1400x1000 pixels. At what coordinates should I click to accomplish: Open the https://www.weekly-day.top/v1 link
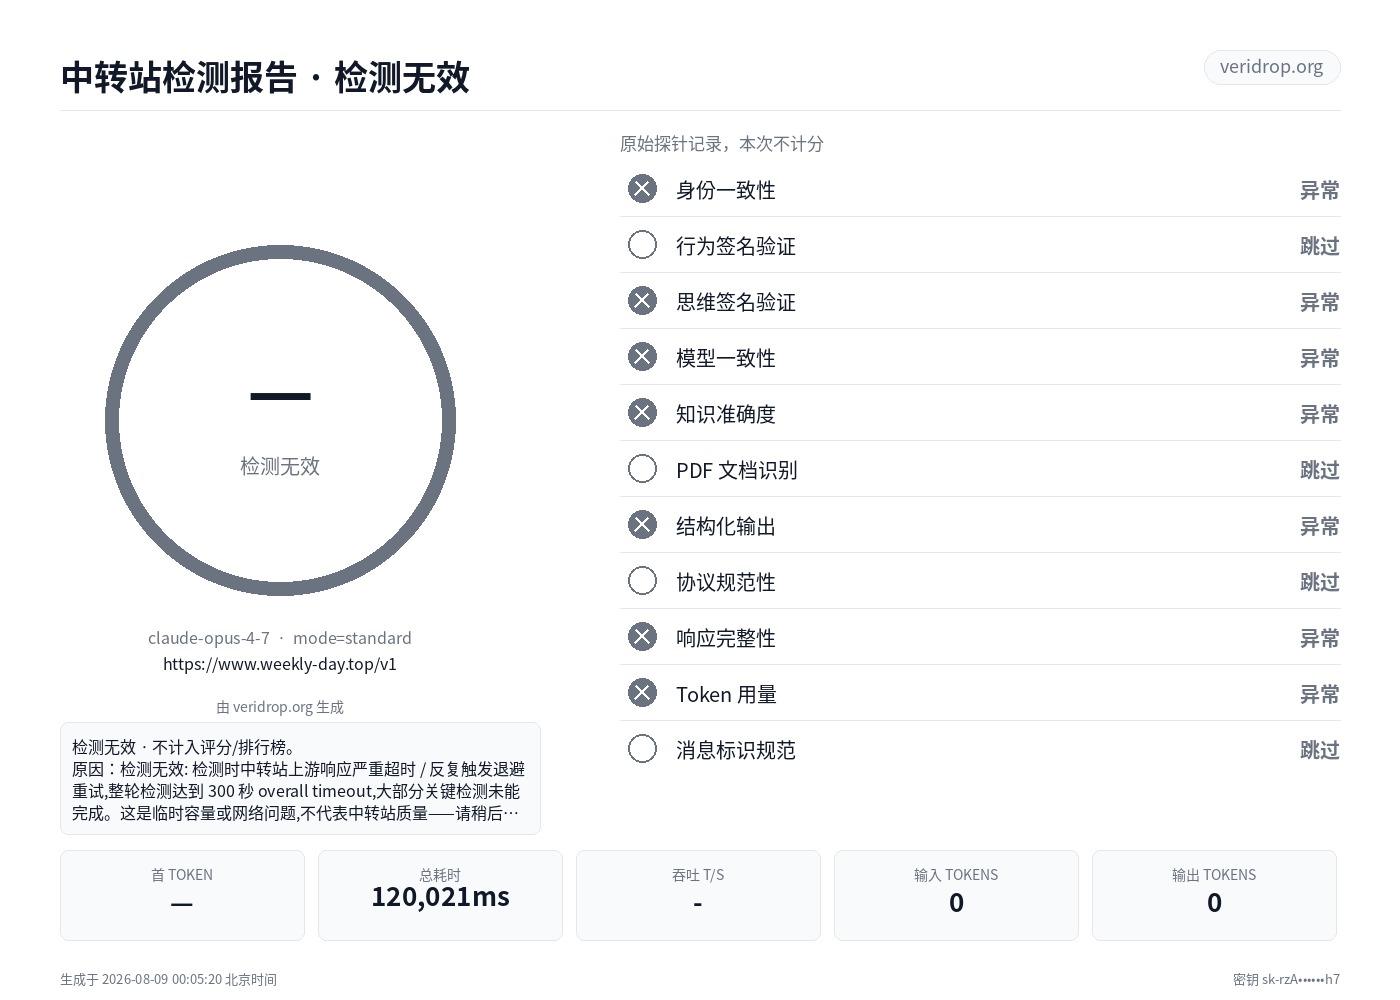[280, 664]
